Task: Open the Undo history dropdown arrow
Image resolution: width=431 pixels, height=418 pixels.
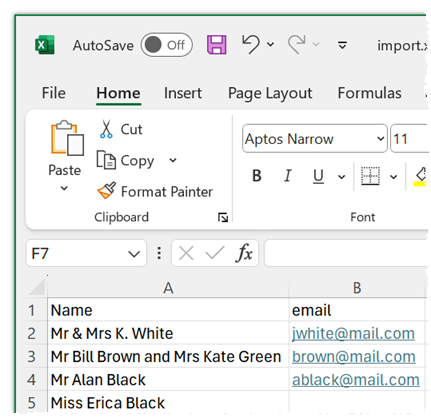Action: point(271,44)
